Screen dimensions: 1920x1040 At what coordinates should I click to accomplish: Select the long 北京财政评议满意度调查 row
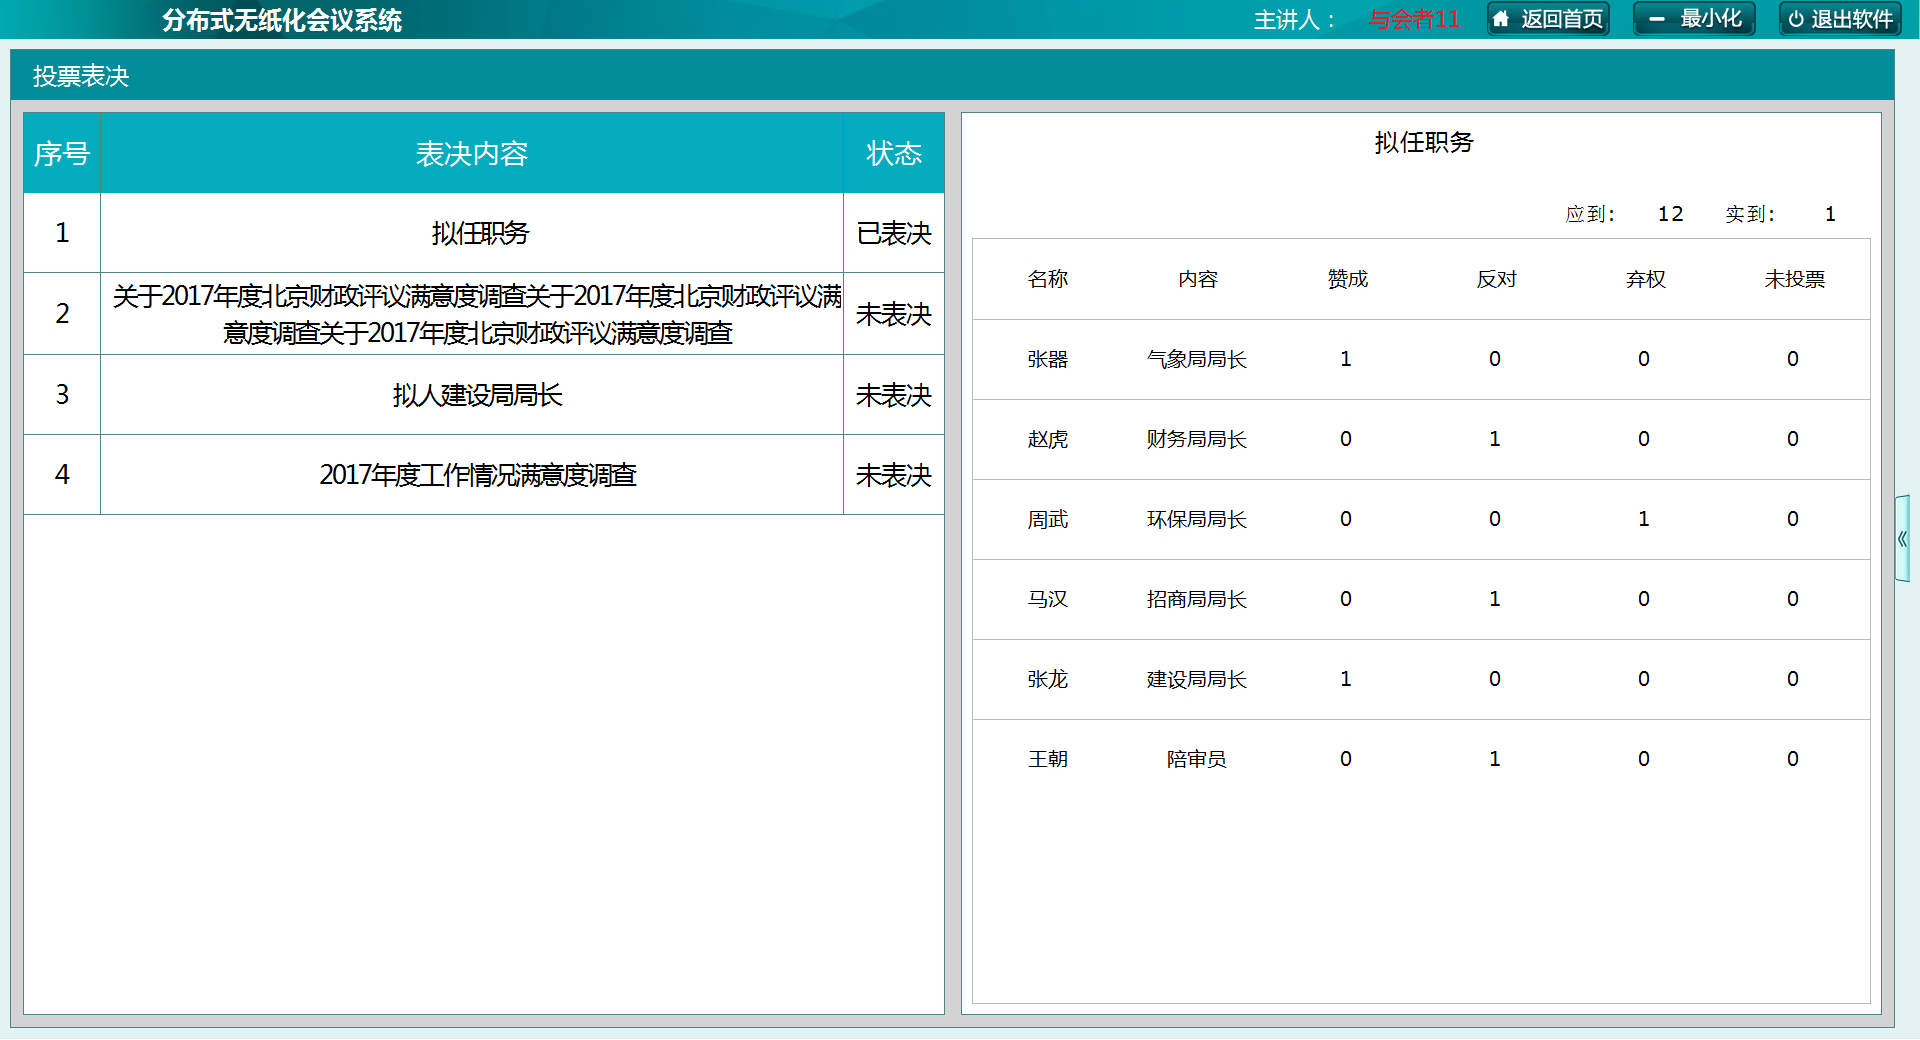click(x=477, y=314)
